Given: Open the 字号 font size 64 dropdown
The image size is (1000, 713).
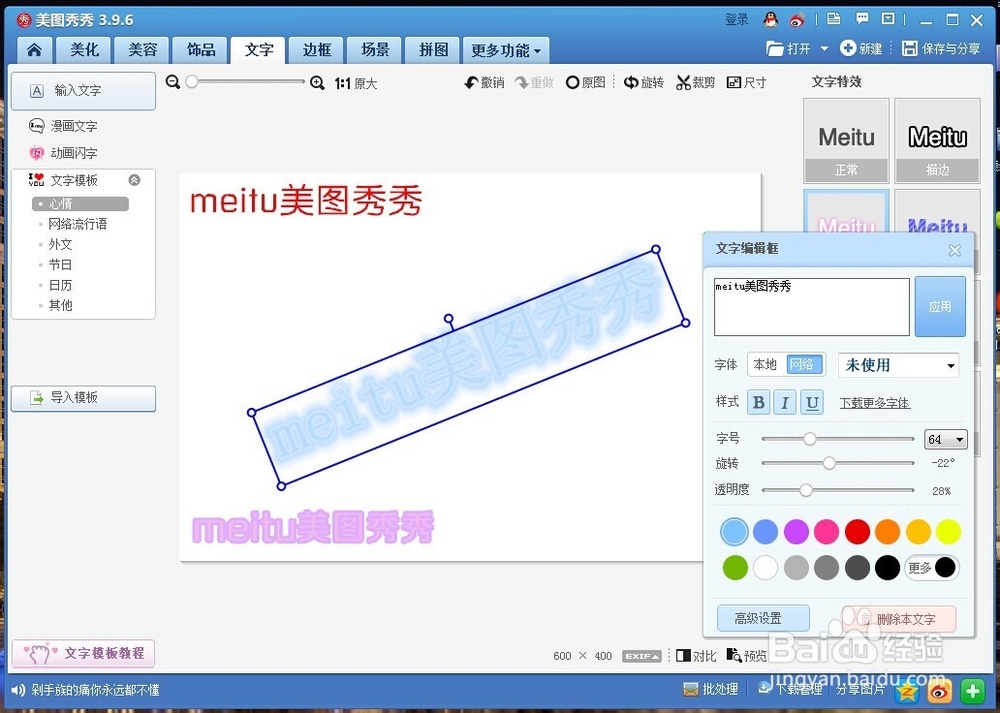Looking at the screenshot, I should pos(945,439).
